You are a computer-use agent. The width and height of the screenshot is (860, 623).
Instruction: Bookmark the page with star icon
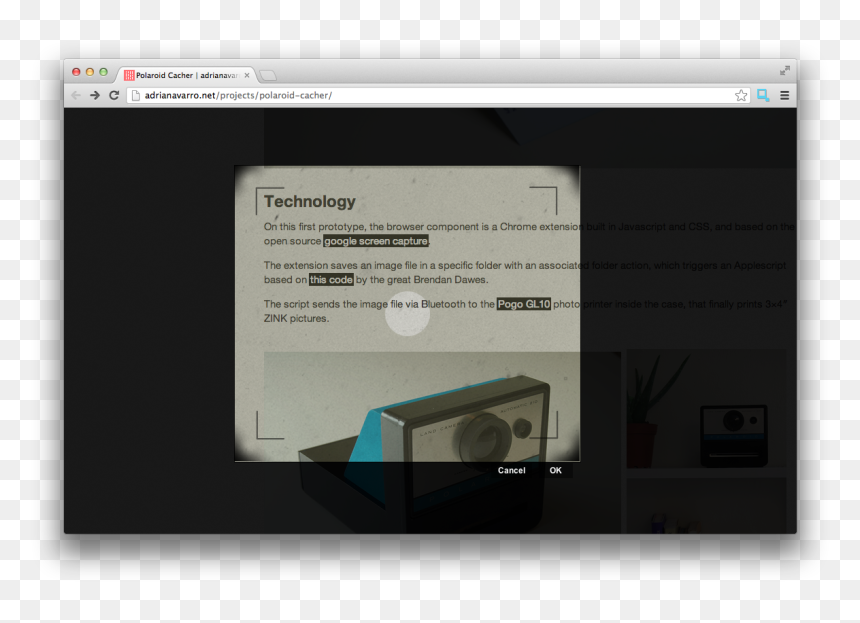click(741, 95)
